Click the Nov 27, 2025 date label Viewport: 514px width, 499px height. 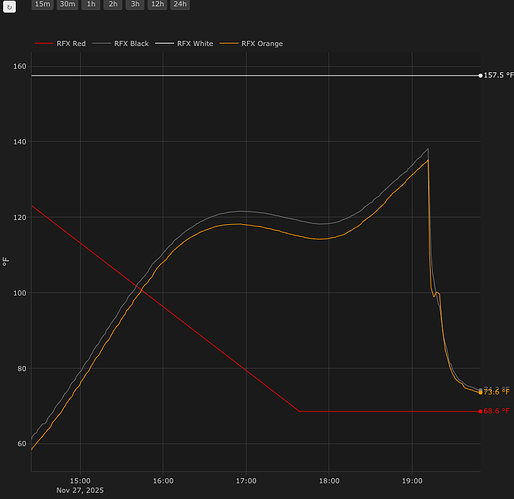point(80,490)
